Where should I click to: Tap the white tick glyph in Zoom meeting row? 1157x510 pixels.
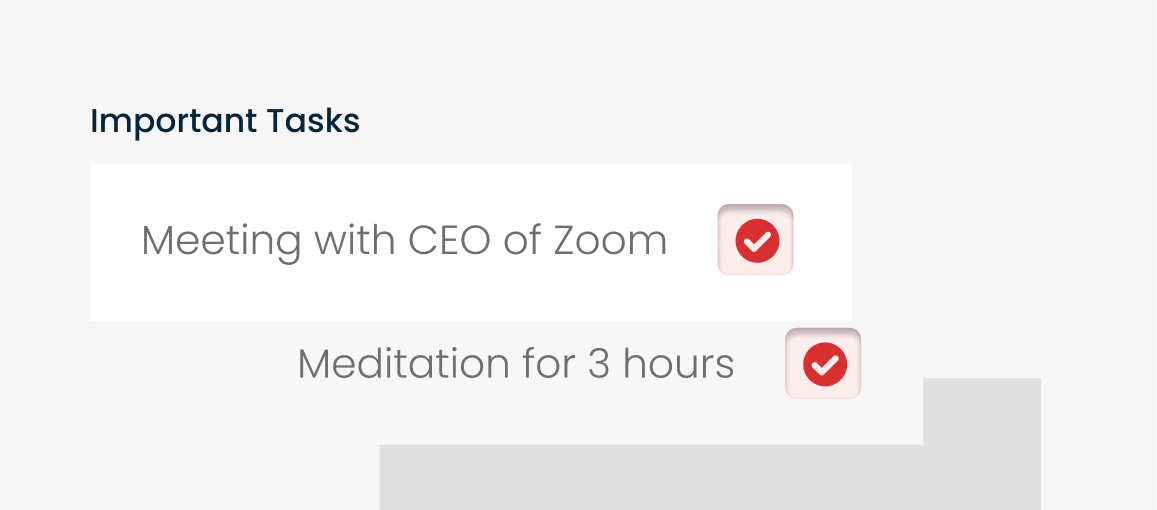pyautogui.click(x=757, y=241)
